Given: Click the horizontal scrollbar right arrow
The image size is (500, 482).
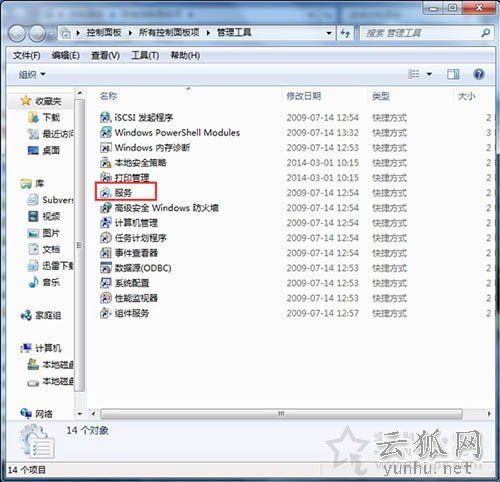Looking at the screenshot, I should click(x=489, y=414).
